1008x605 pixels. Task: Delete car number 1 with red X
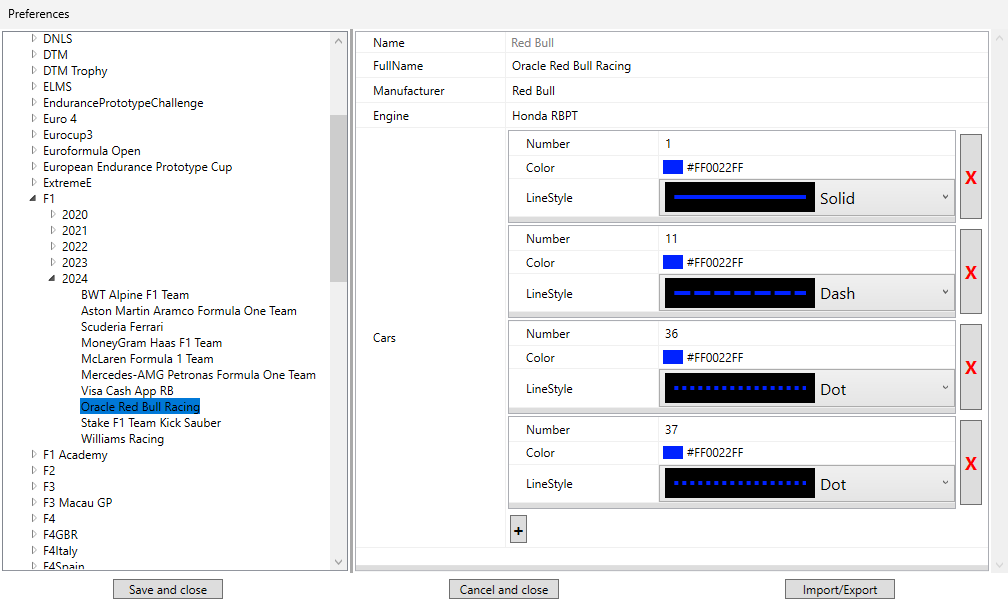971,177
